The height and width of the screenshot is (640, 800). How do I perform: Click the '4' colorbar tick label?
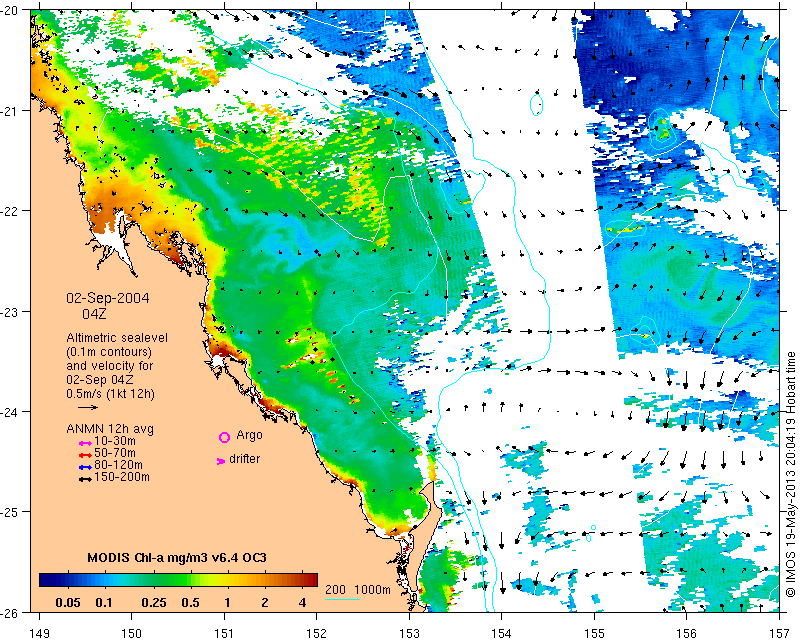[x=302, y=603]
